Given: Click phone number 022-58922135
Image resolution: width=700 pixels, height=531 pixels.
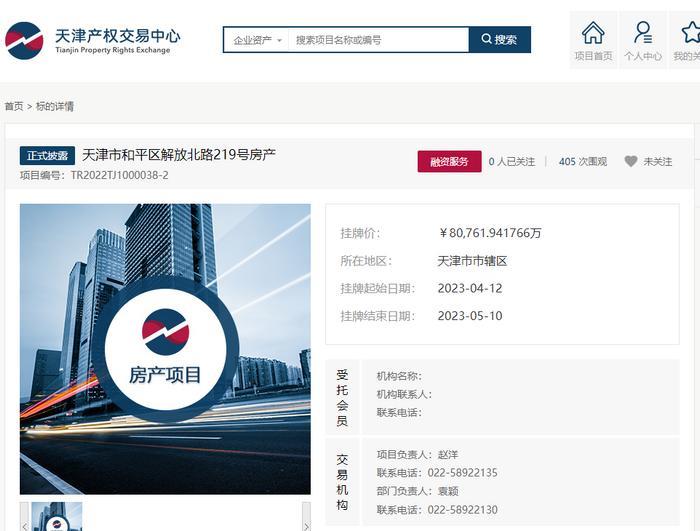Looking at the screenshot, I should point(462,473).
